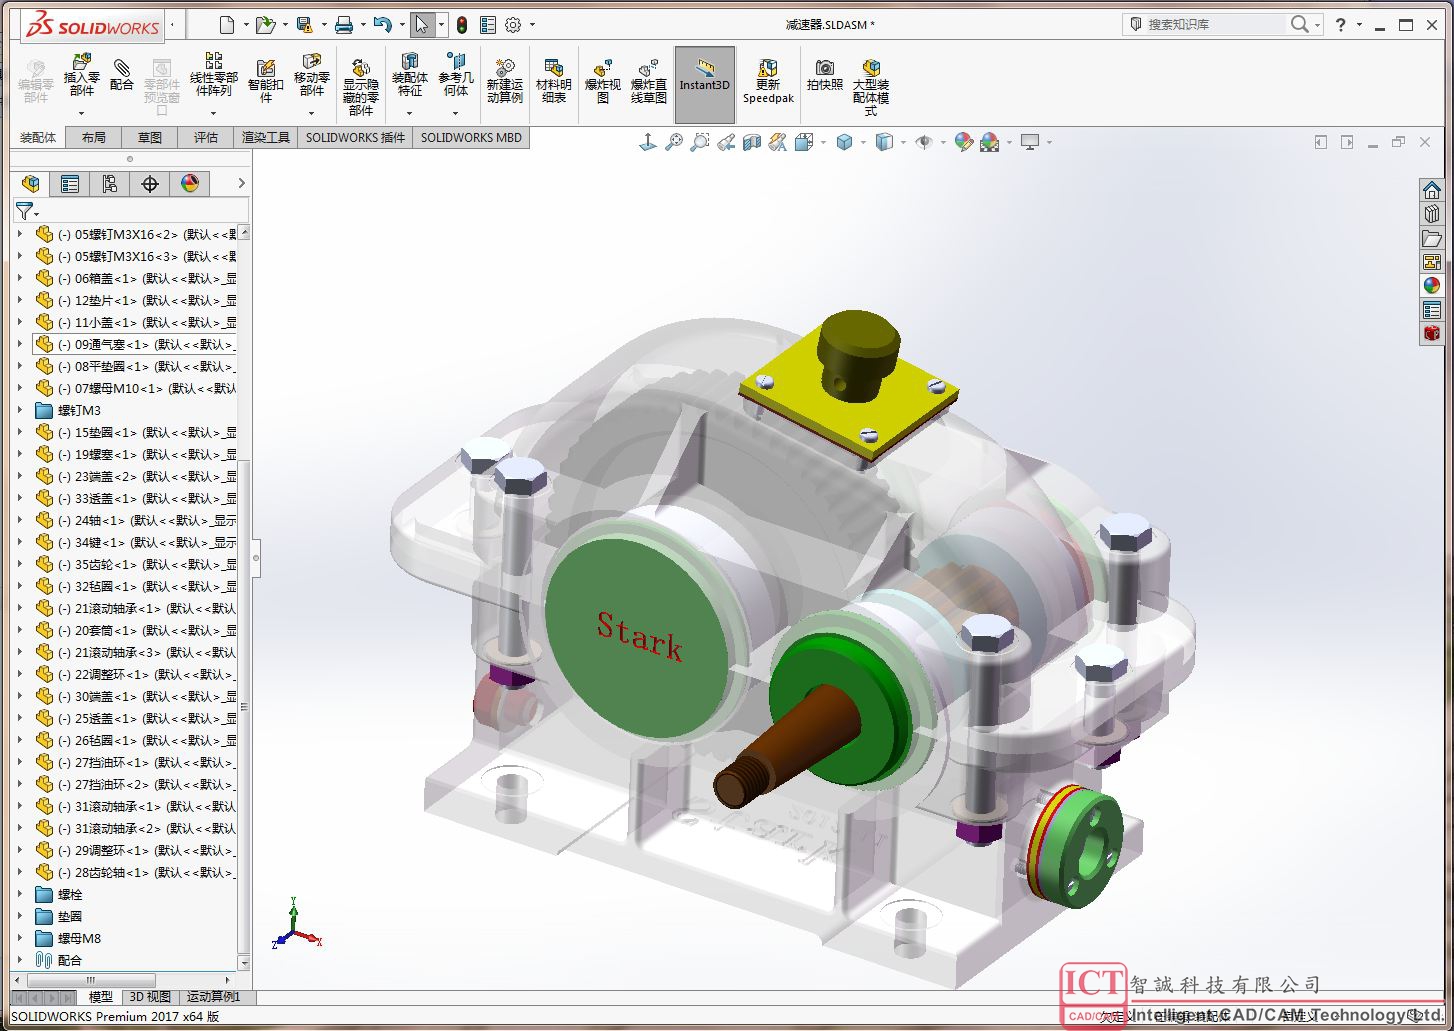The width and height of the screenshot is (1454, 1031).
Task: Open the PropertyManager tab icon
Action: (x=70, y=184)
